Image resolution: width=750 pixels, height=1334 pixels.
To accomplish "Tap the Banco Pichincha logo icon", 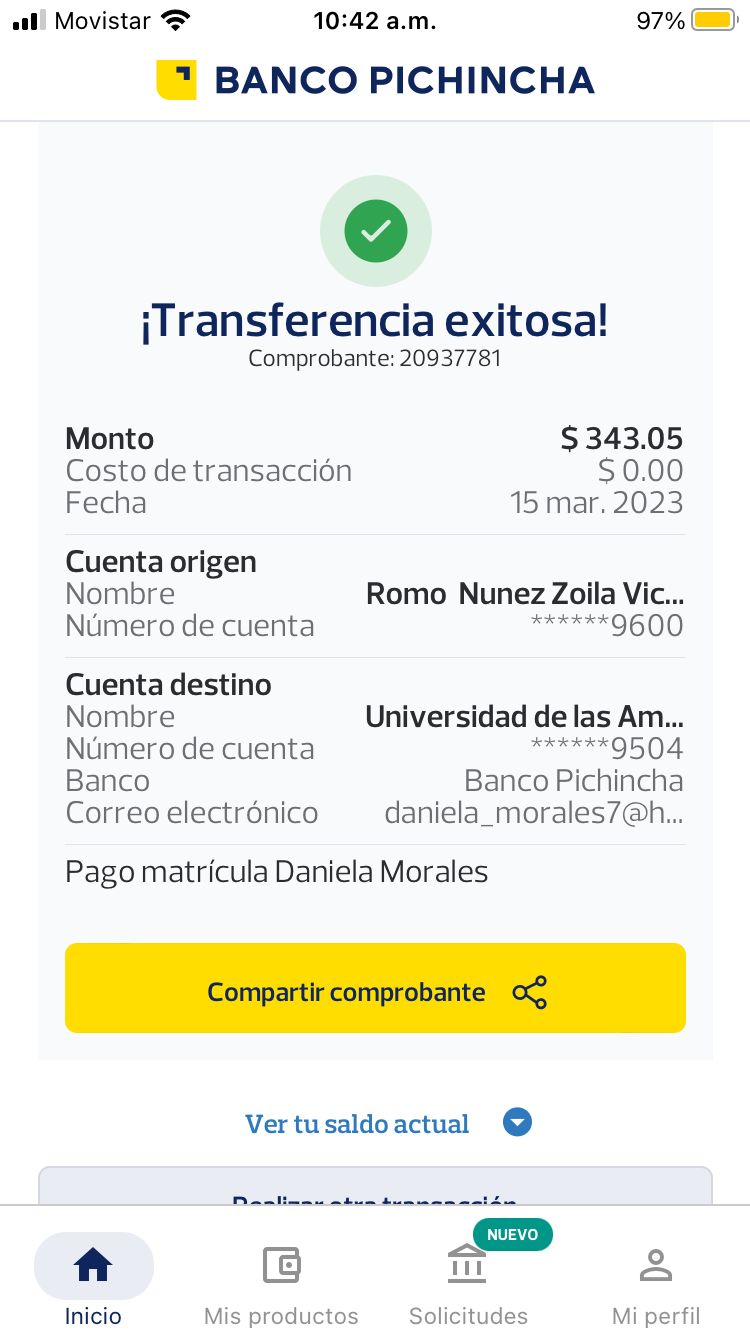I will pyautogui.click(x=176, y=80).
